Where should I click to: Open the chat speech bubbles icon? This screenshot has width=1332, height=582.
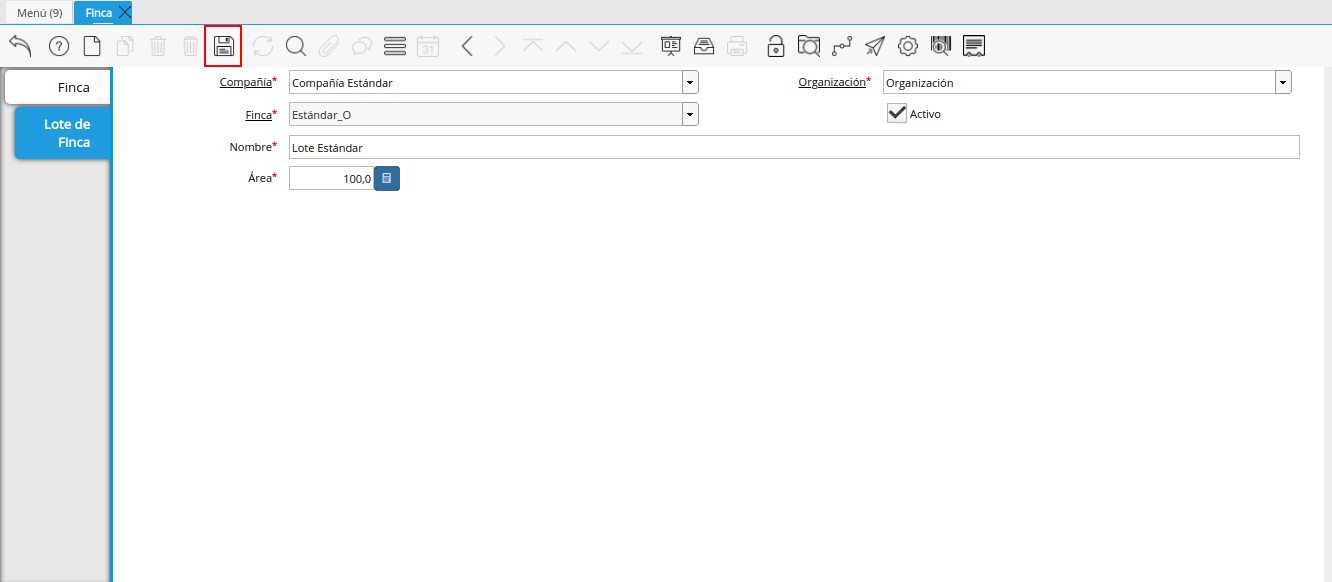[362, 45]
